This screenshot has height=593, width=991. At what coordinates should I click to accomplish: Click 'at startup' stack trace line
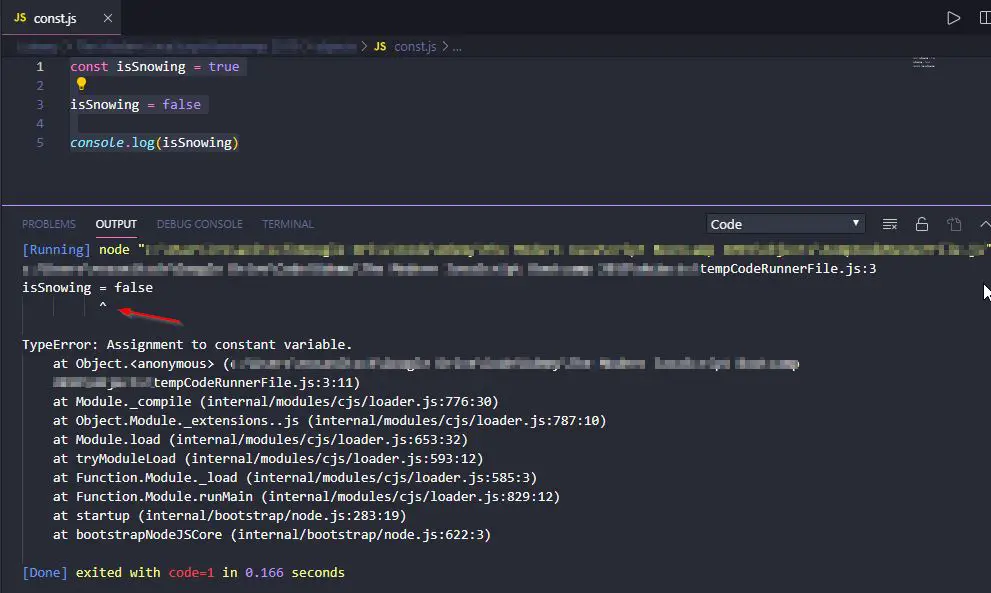(229, 515)
